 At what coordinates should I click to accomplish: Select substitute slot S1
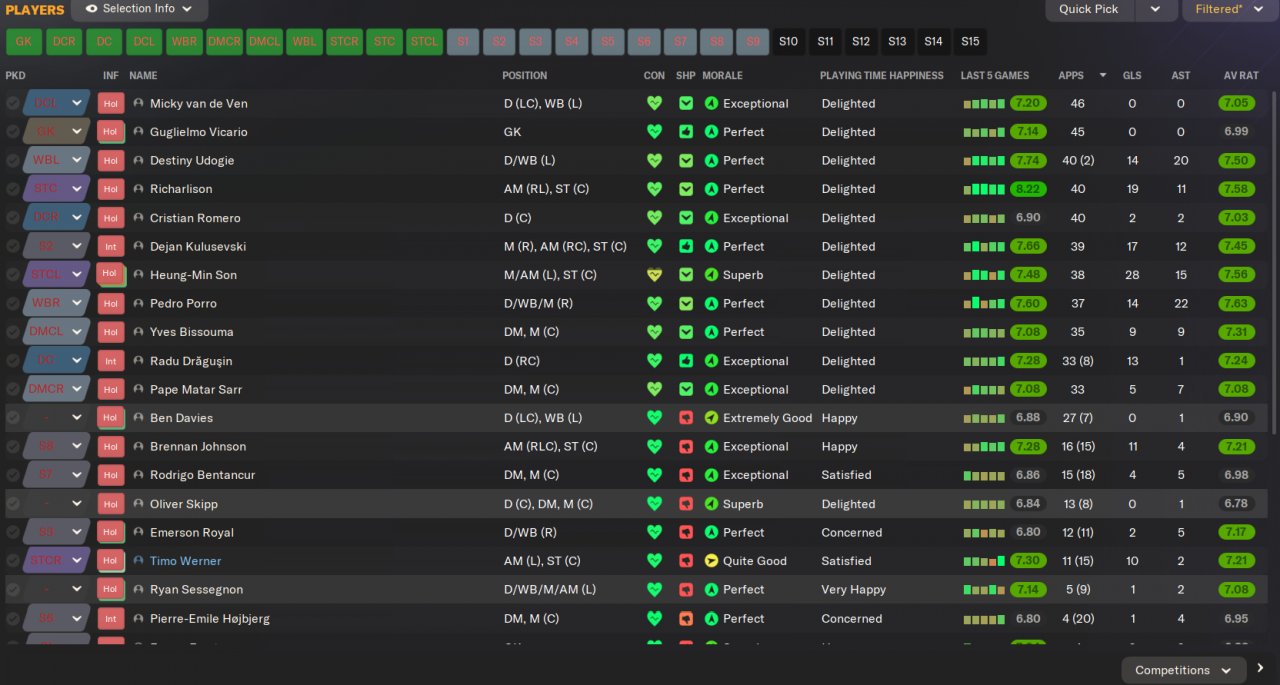(x=463, y=42)
